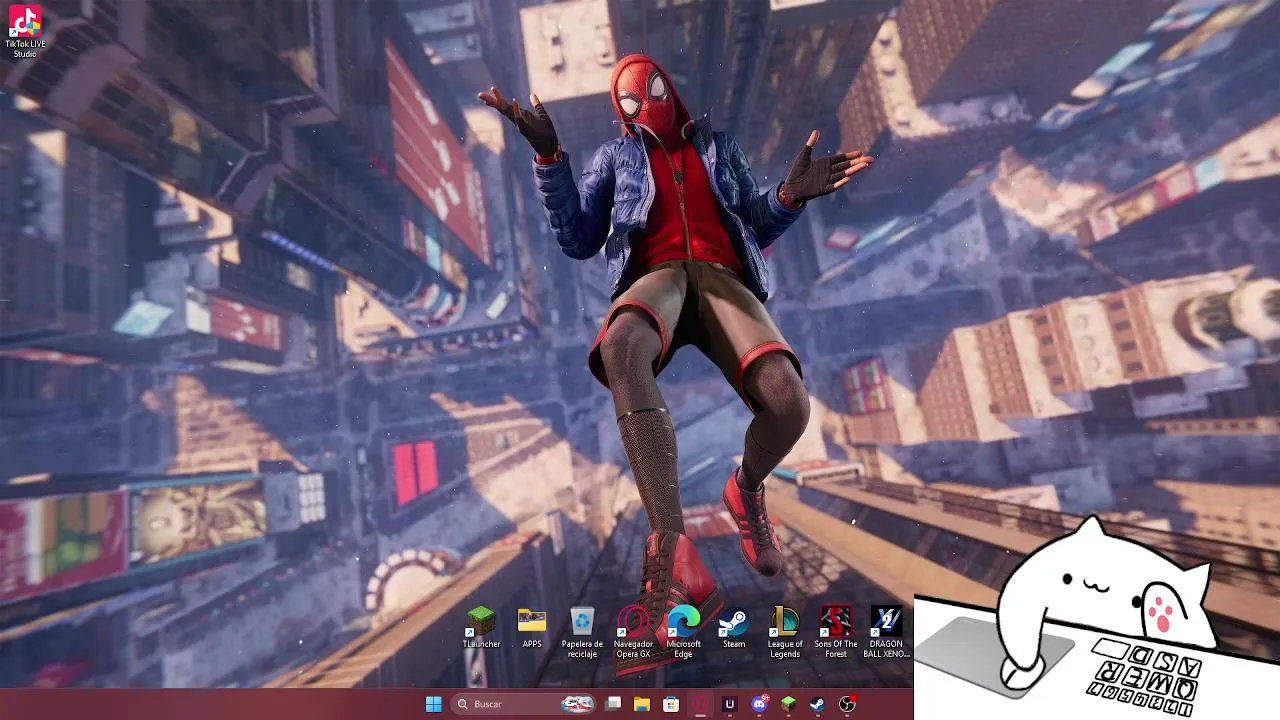Open Papelera de reciclaje icon

tap(582, 632)
